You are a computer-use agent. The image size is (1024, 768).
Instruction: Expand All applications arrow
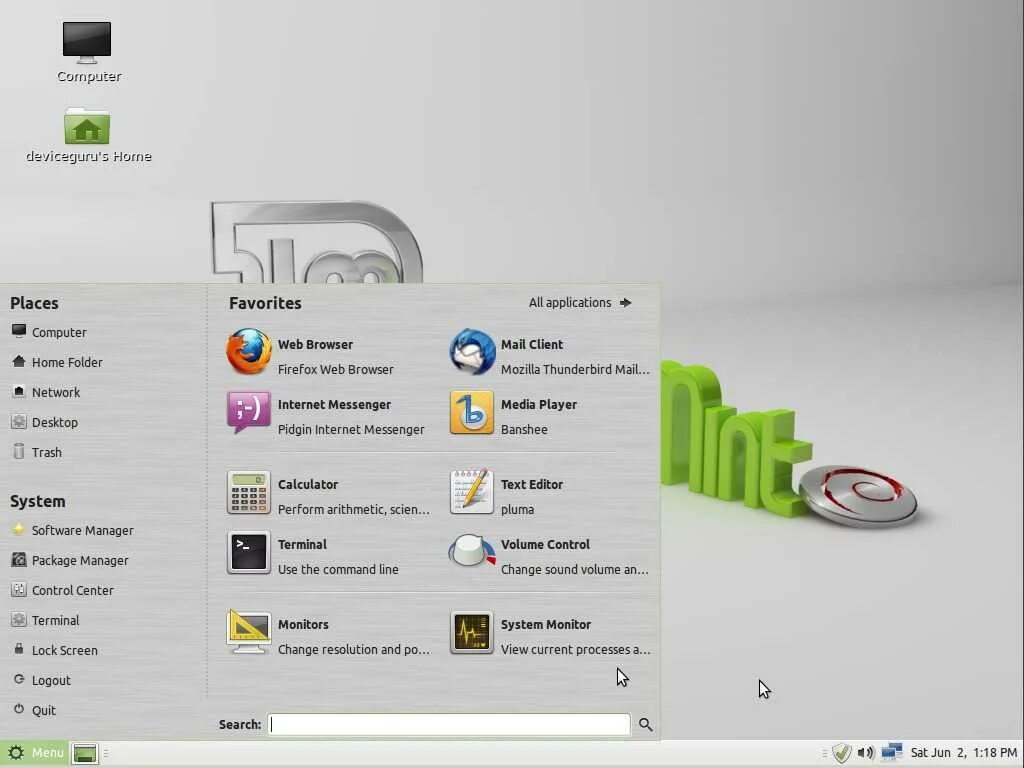coord(626,302)
